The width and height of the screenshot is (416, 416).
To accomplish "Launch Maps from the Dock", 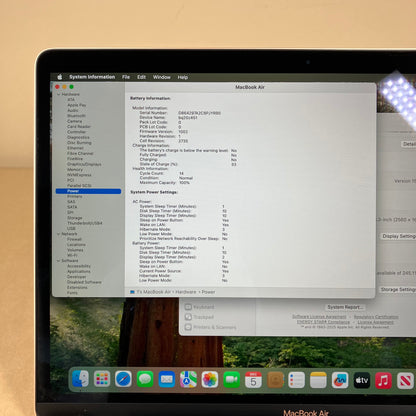I will coord(188,380).
